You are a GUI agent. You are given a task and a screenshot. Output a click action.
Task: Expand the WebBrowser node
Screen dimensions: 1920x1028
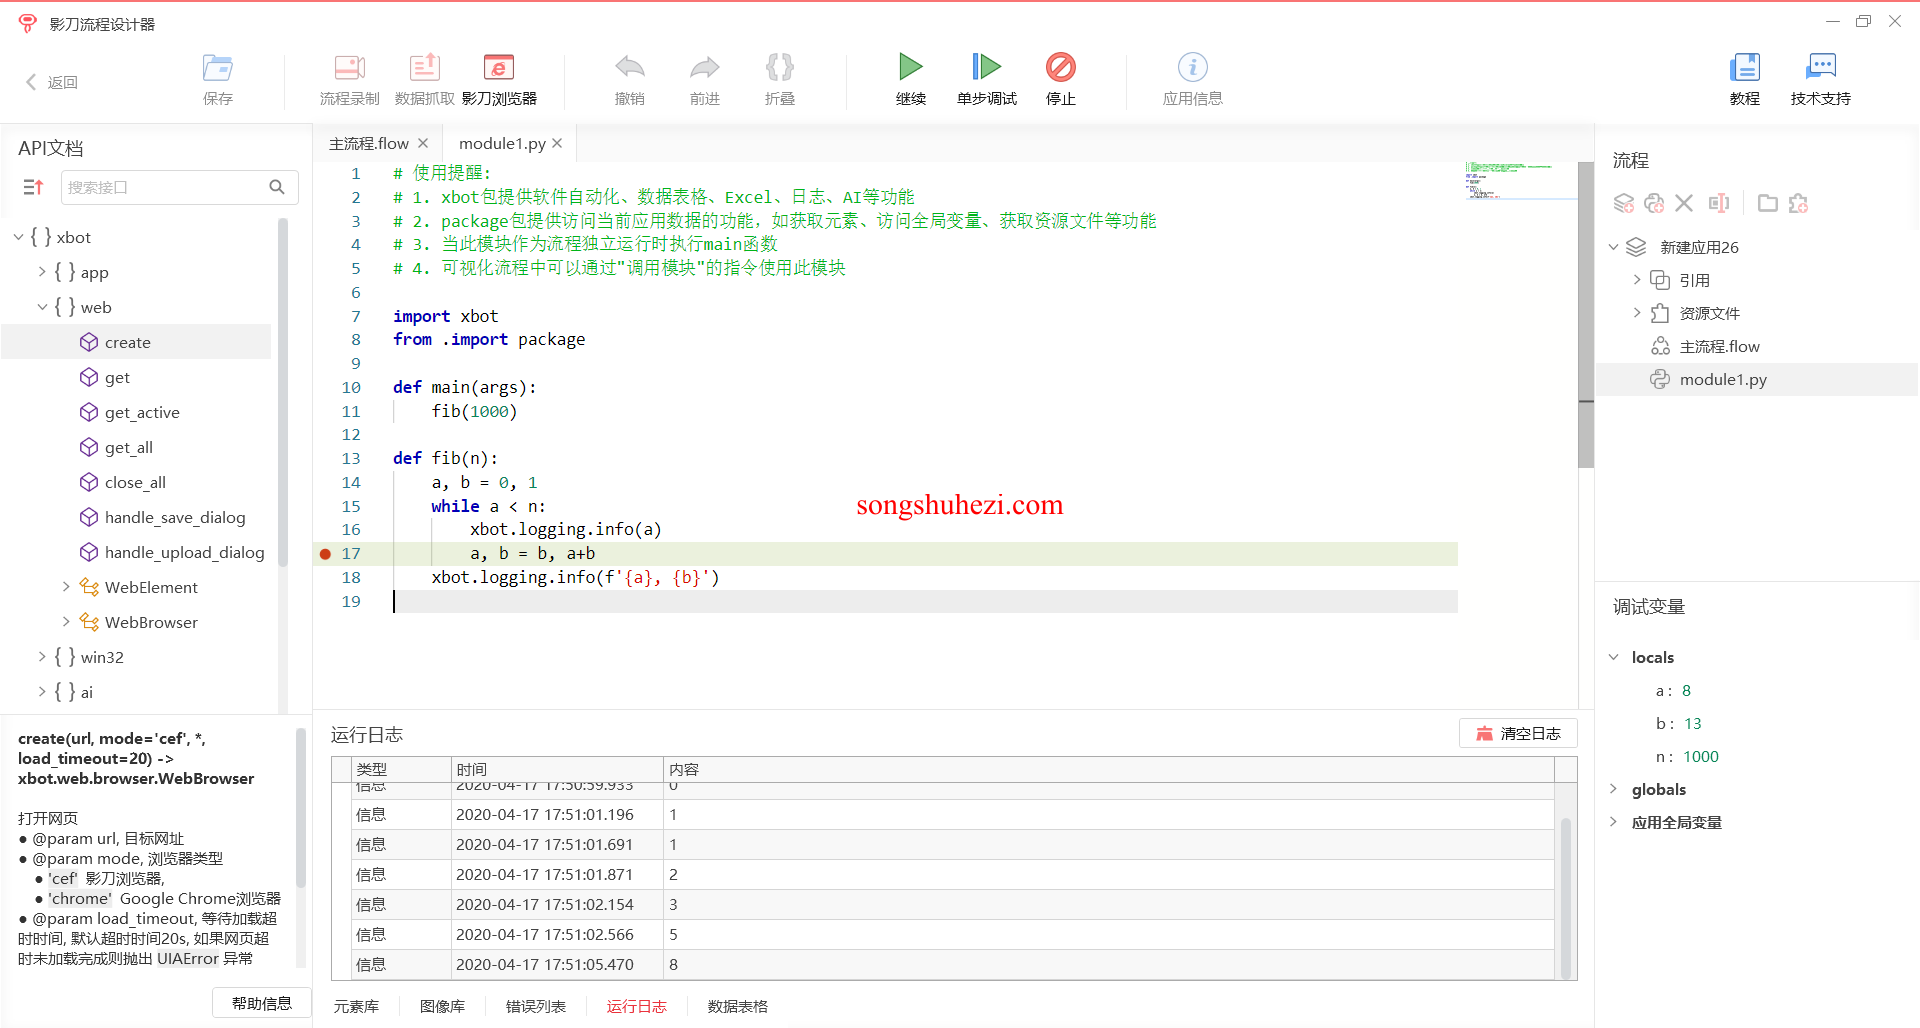point(66,622)
